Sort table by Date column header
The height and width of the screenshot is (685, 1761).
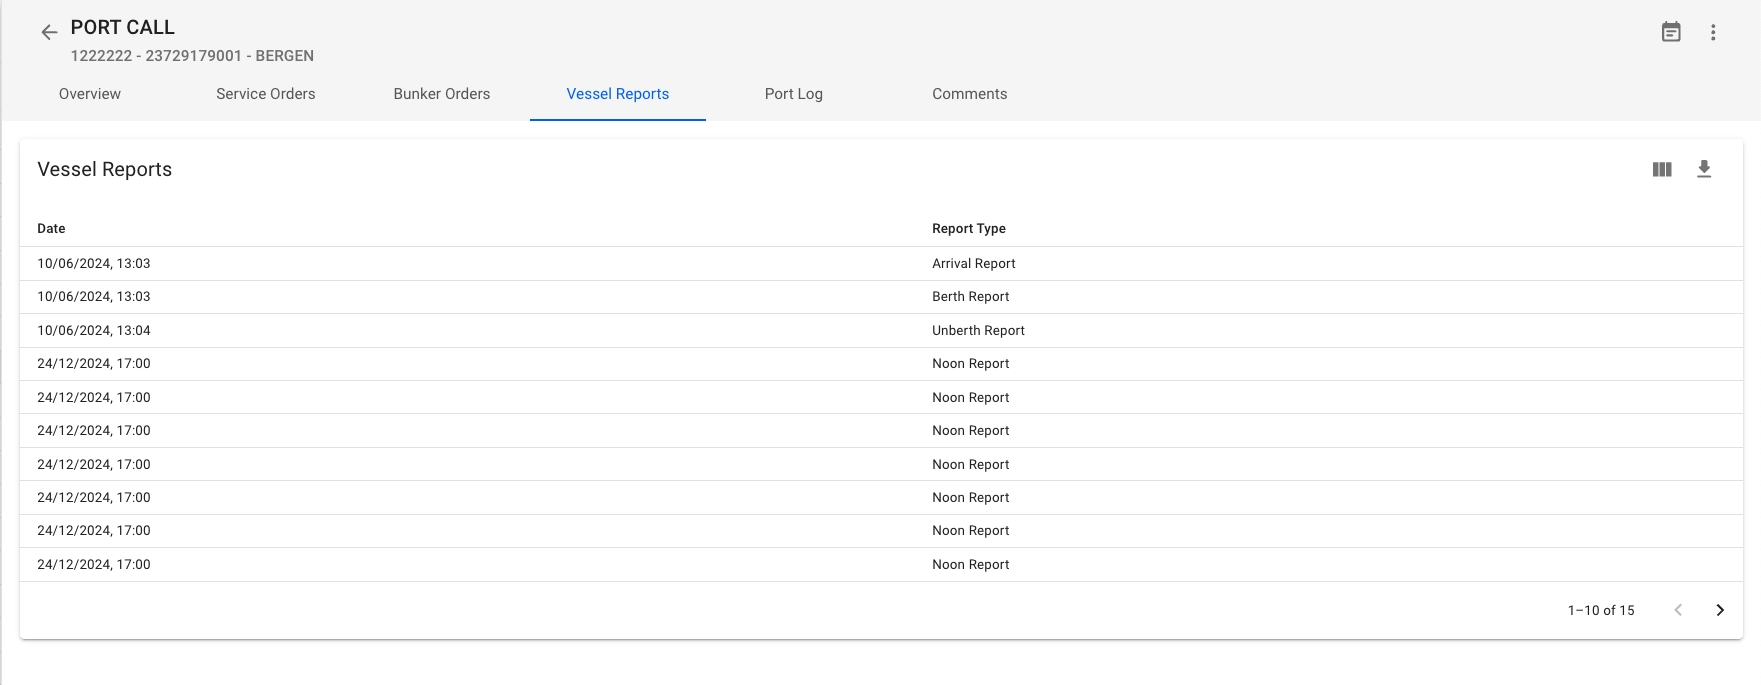point(51,229)
